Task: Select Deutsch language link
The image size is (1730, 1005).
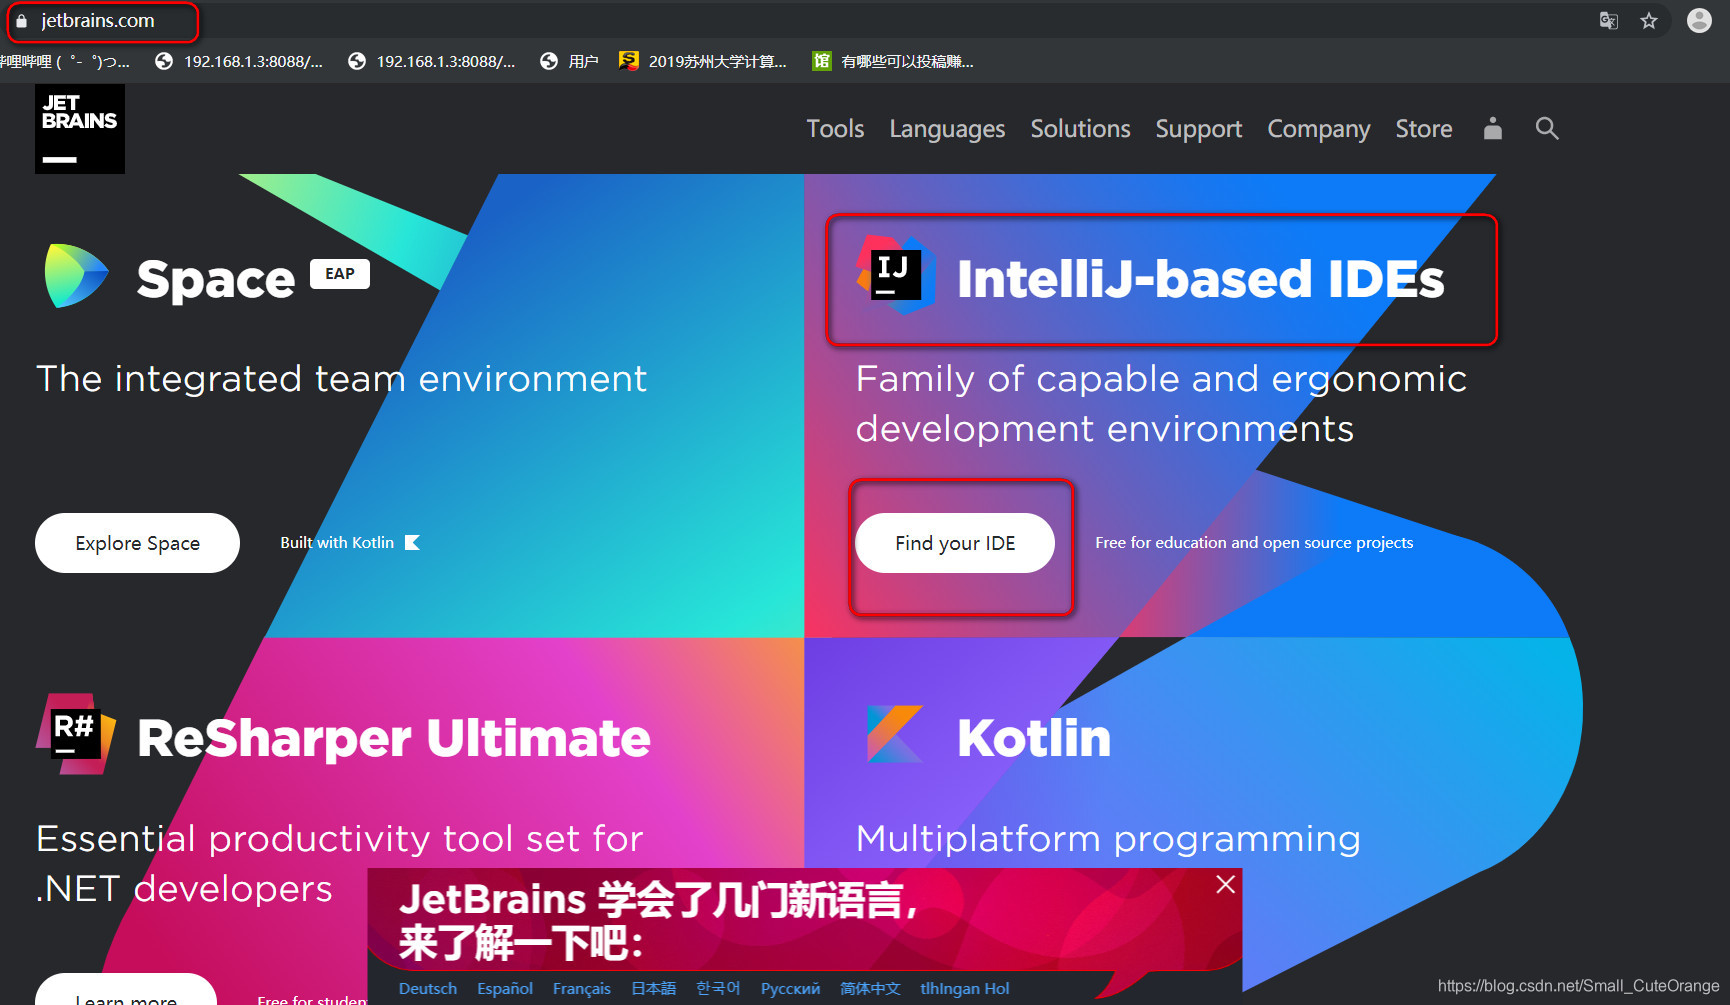Action: click(x=428, y=988)
